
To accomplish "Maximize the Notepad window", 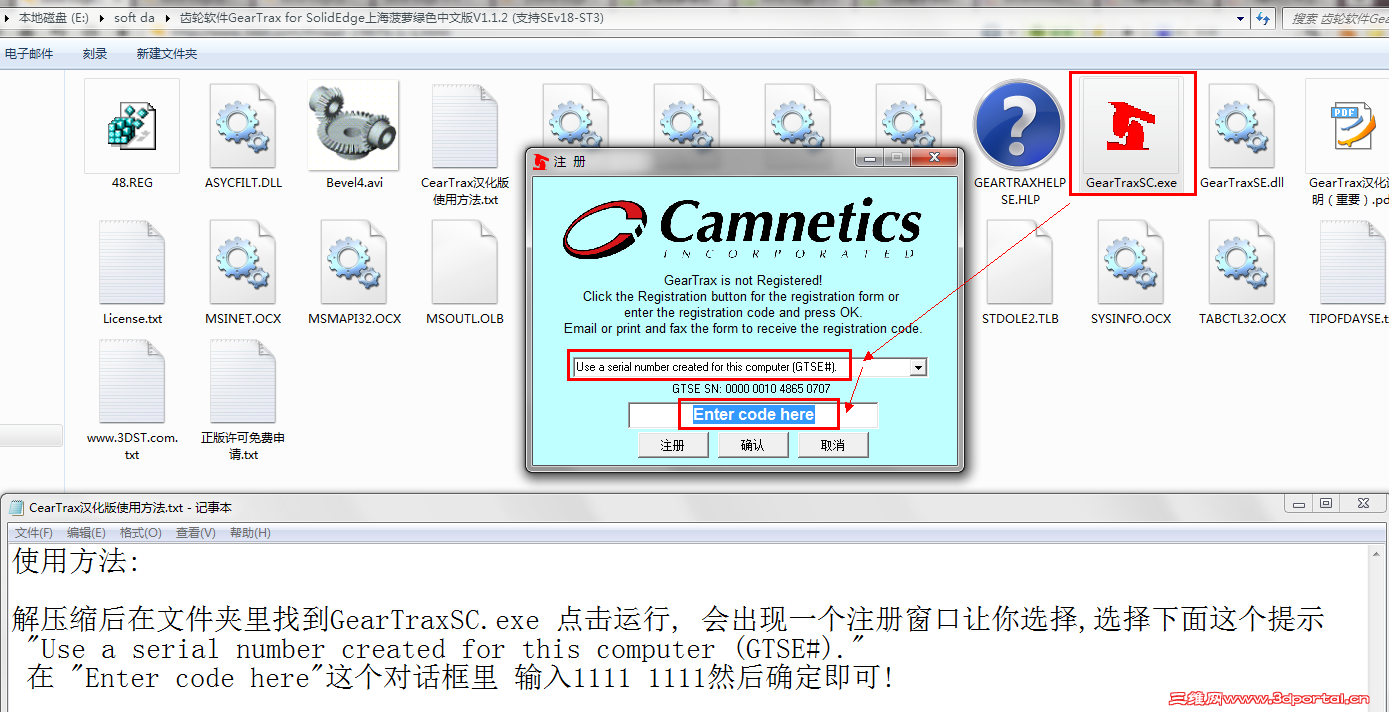I will 1326,504.
